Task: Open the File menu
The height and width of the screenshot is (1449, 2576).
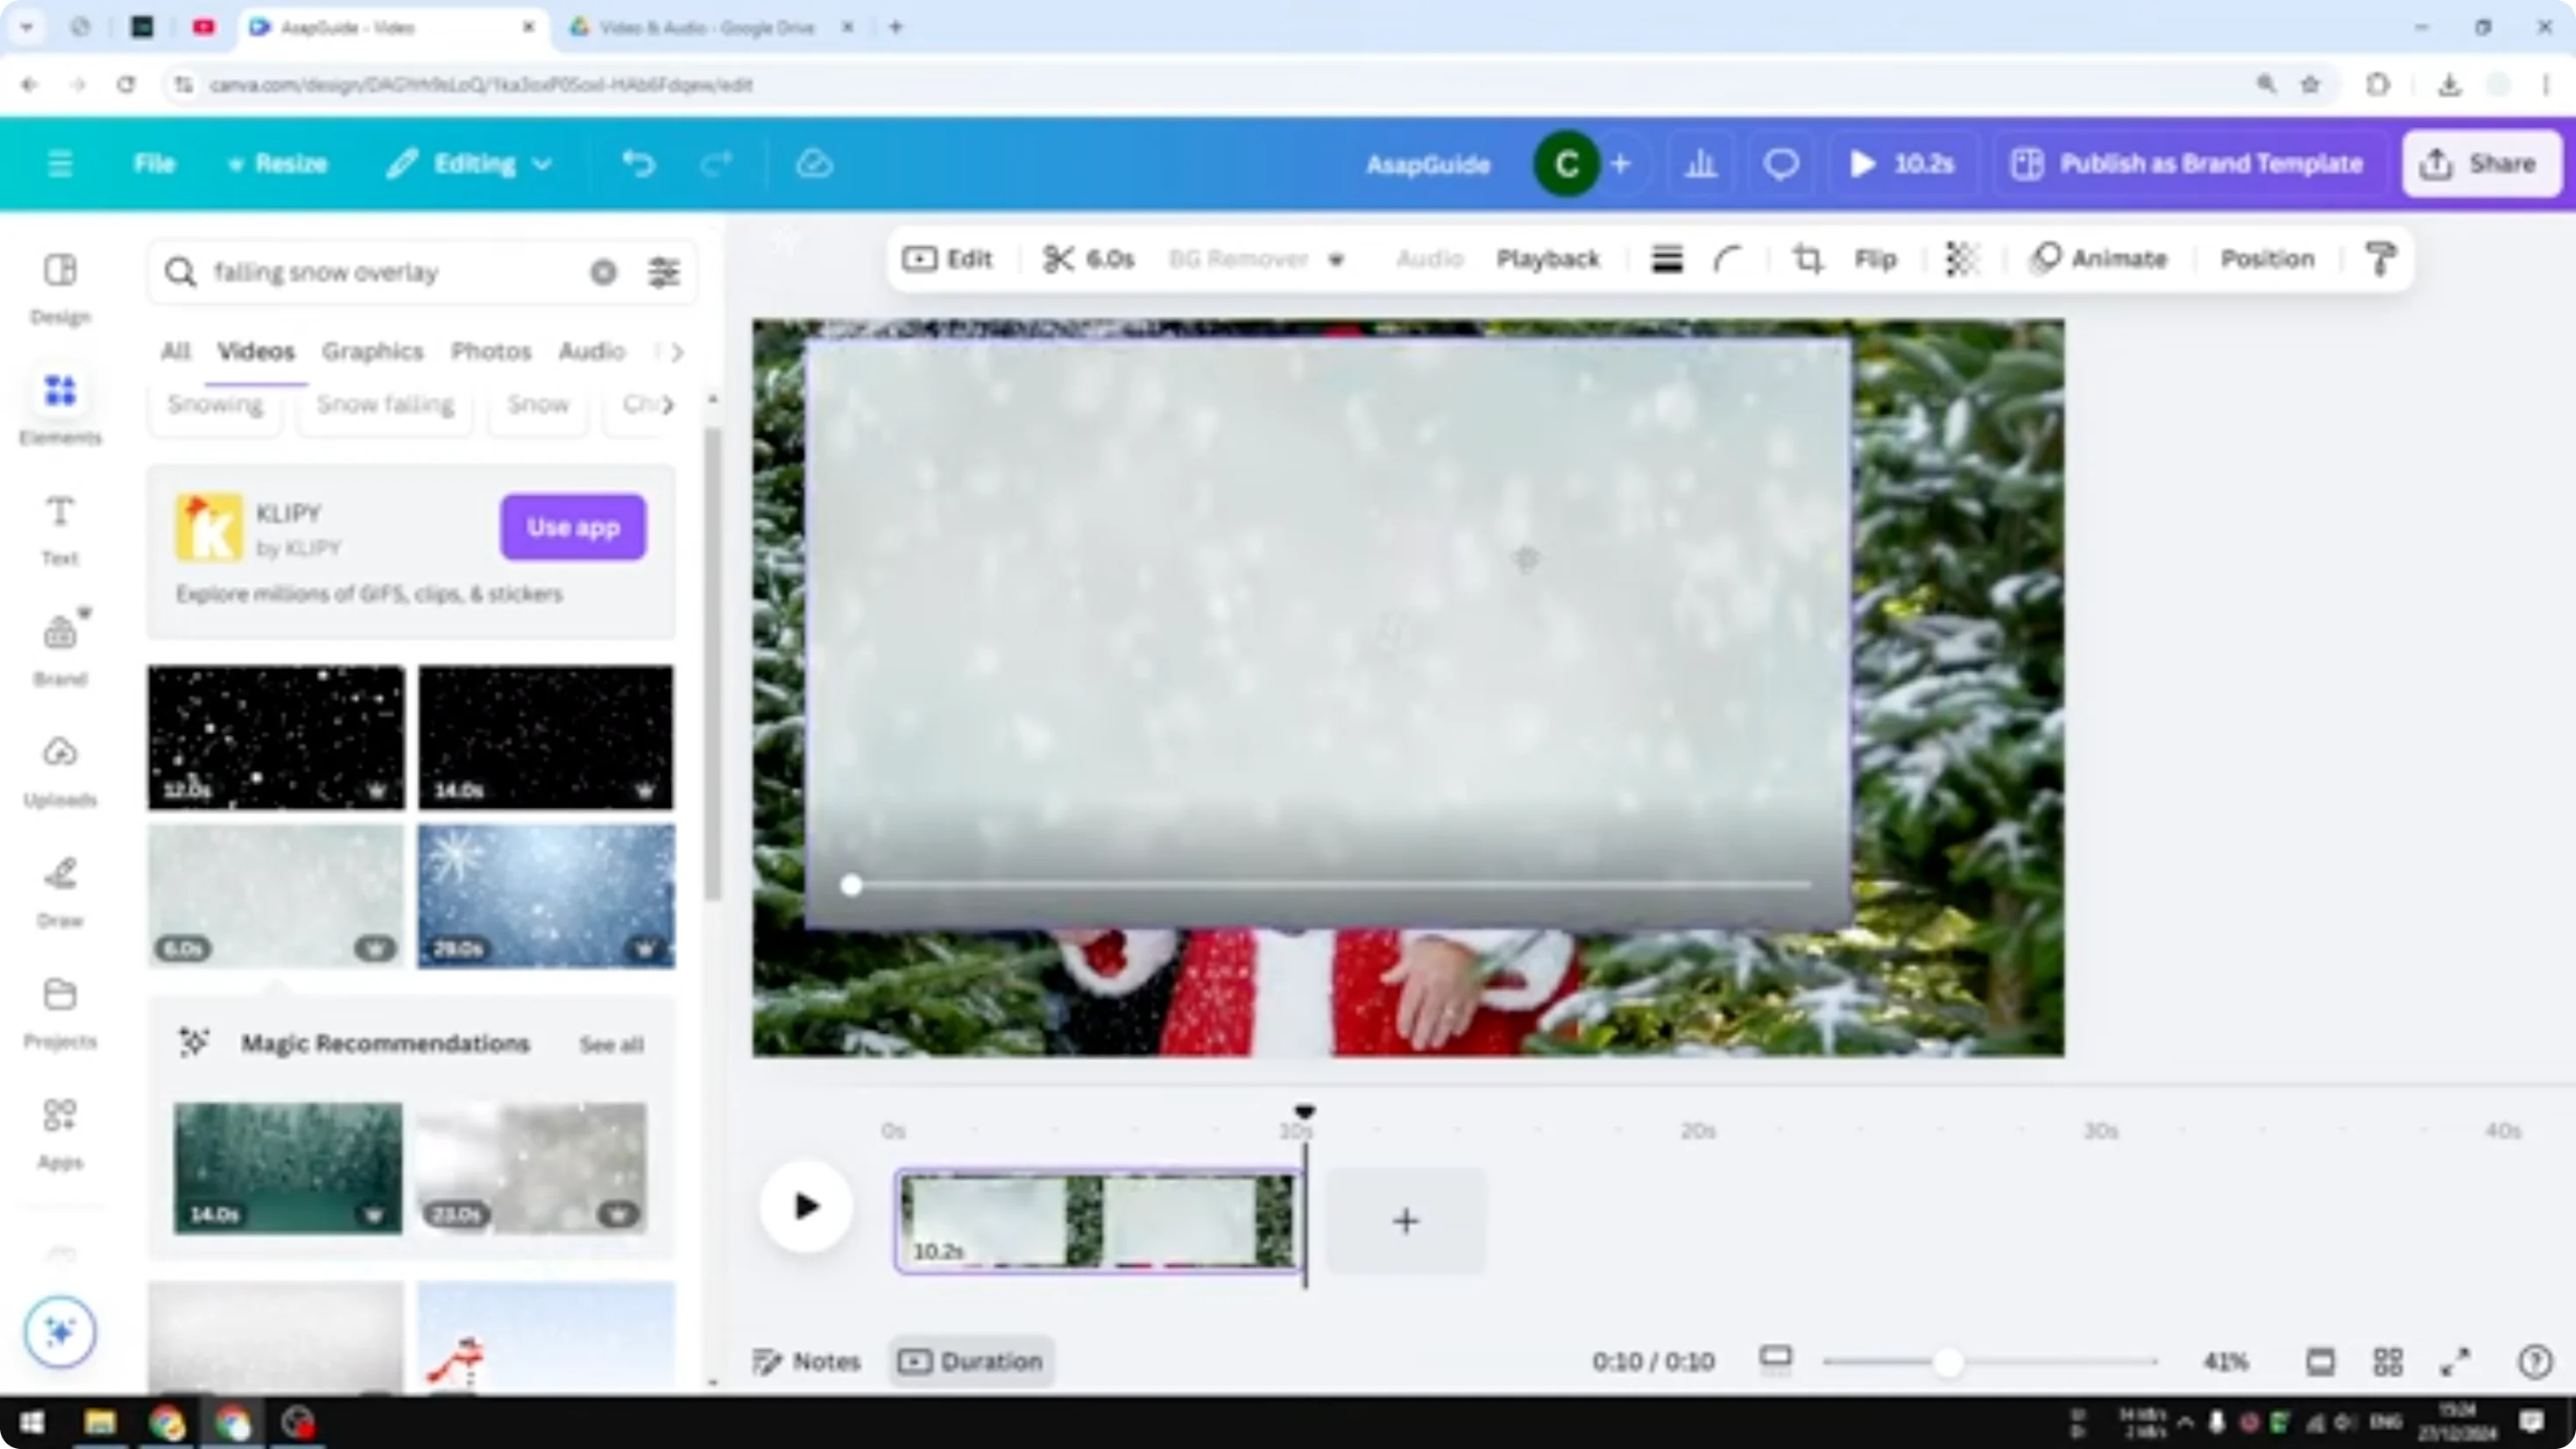Action: click(154, 164)
